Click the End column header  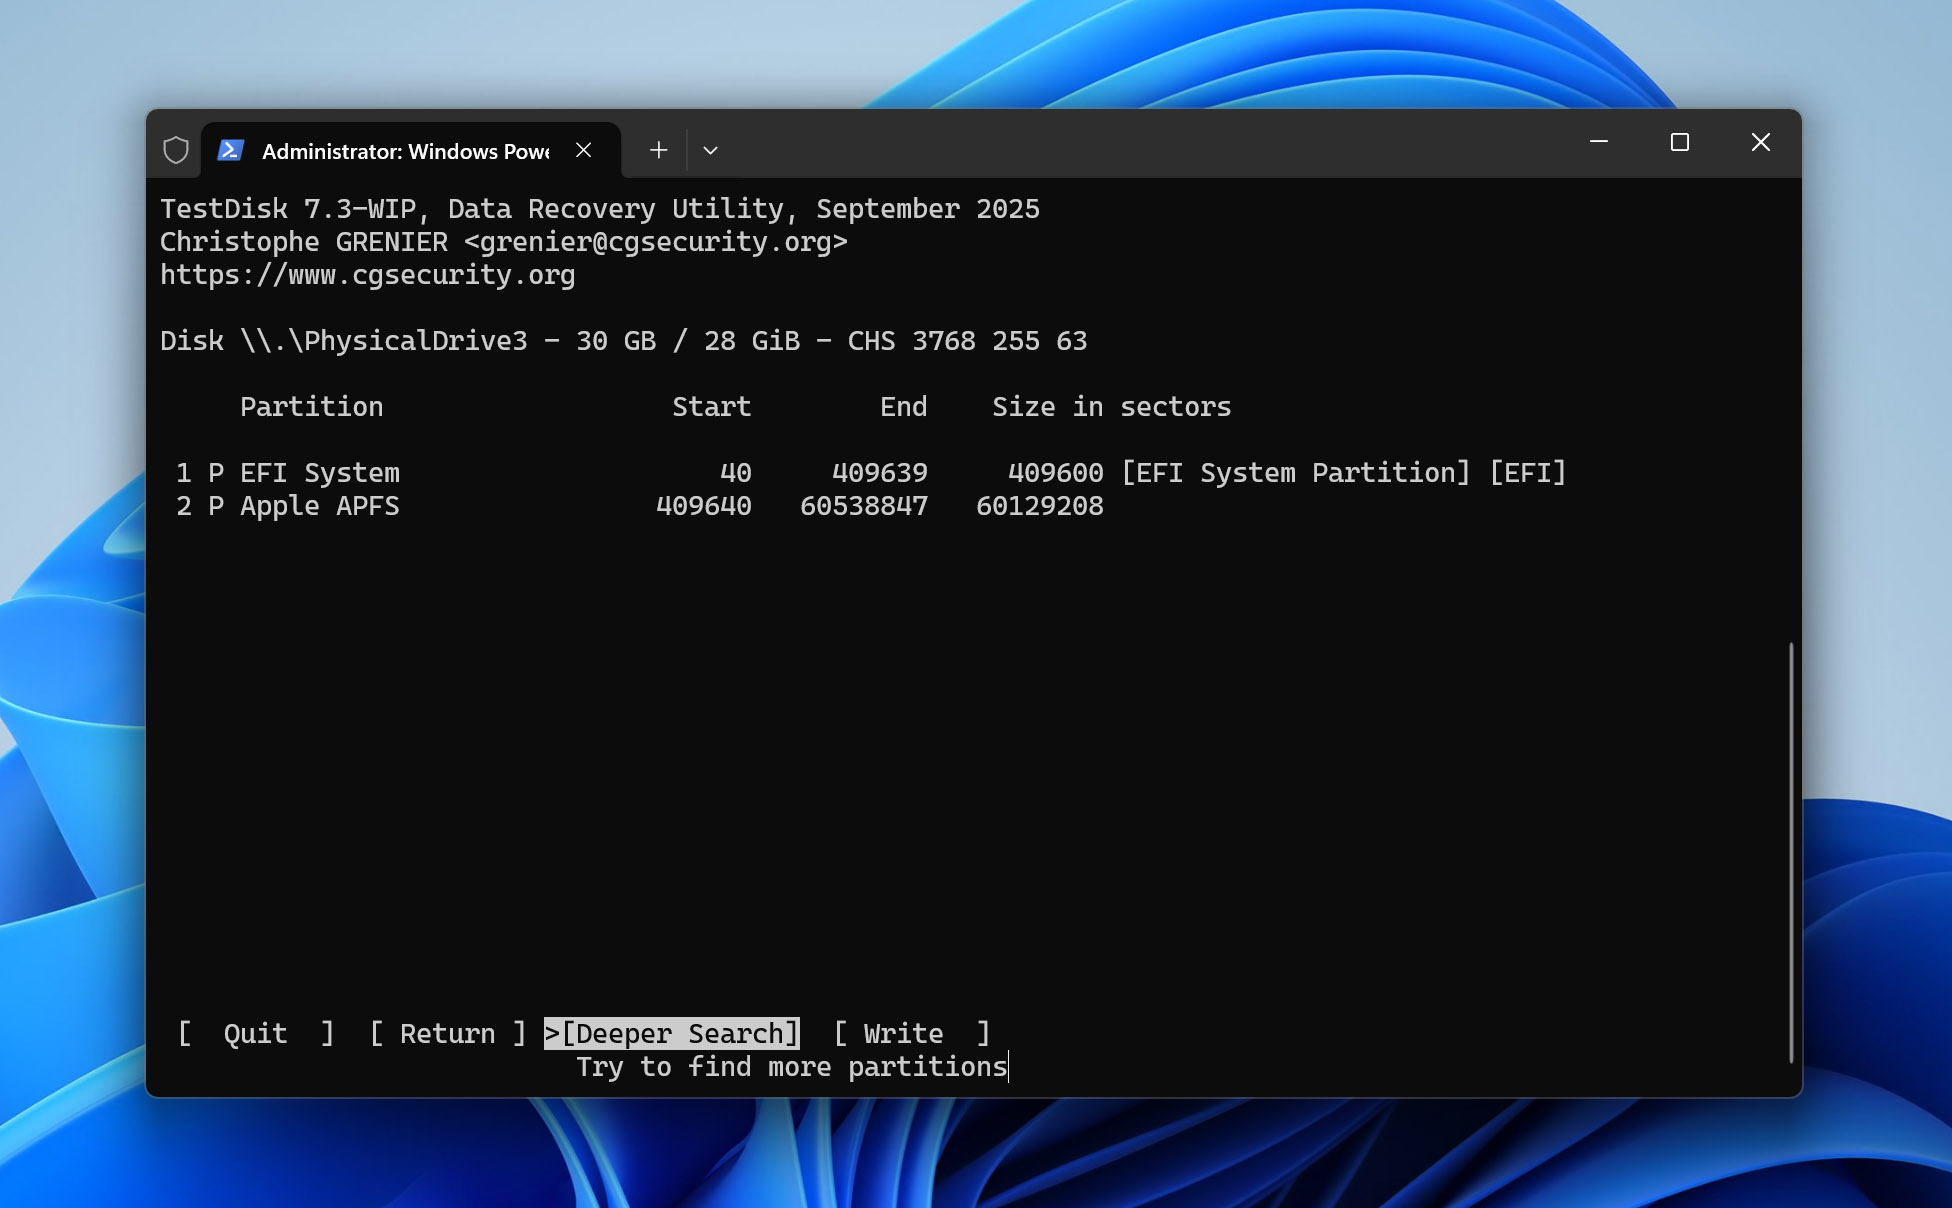click(x=904, y=407)
